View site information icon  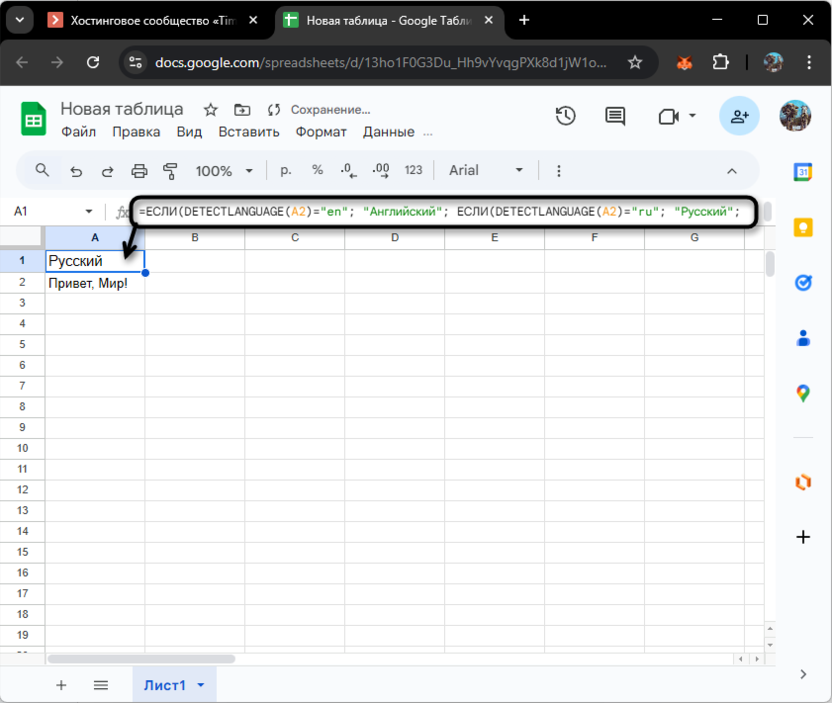point(135,63)
